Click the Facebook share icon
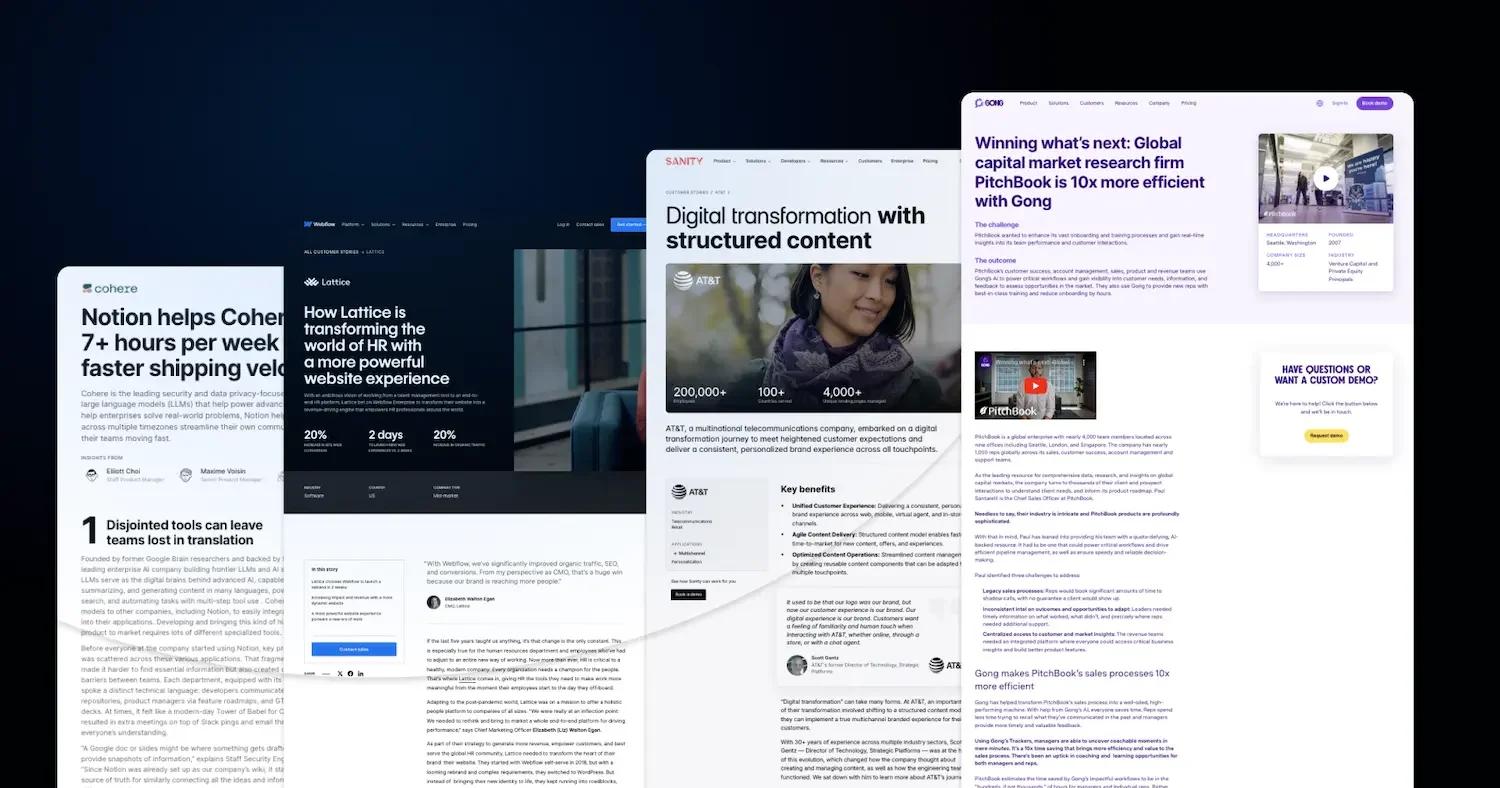 pyautogui.click(x=350, y=673)
